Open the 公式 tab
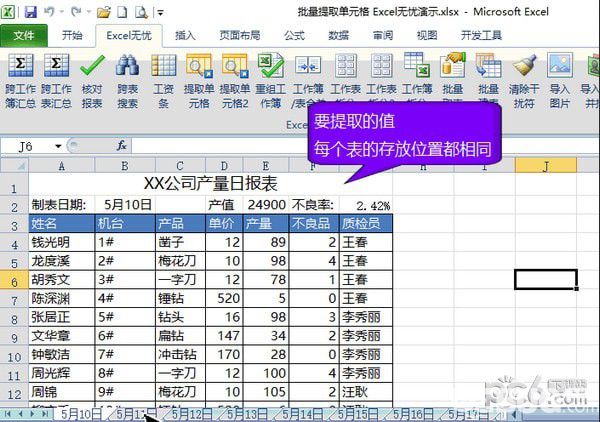 pyautogui.click(x=294, y=35)
